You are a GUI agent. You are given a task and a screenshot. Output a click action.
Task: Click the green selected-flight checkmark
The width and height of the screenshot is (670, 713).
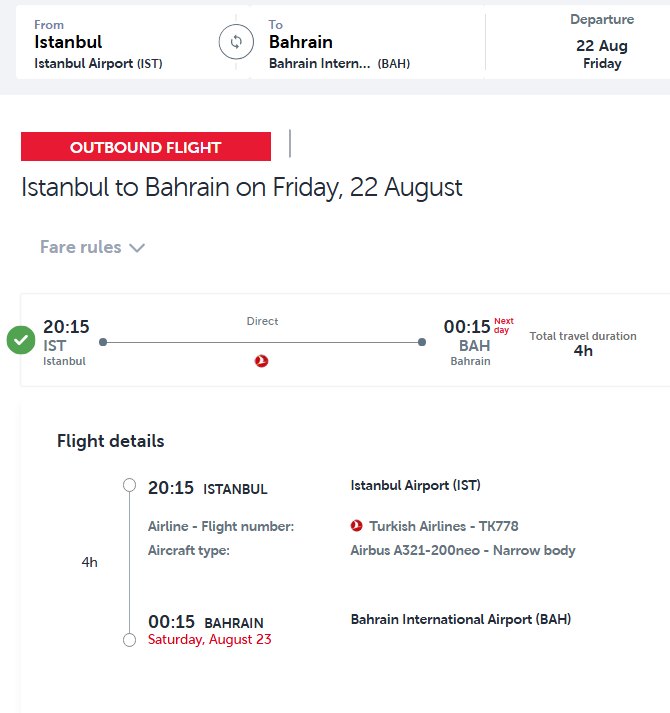click(21, 340)
